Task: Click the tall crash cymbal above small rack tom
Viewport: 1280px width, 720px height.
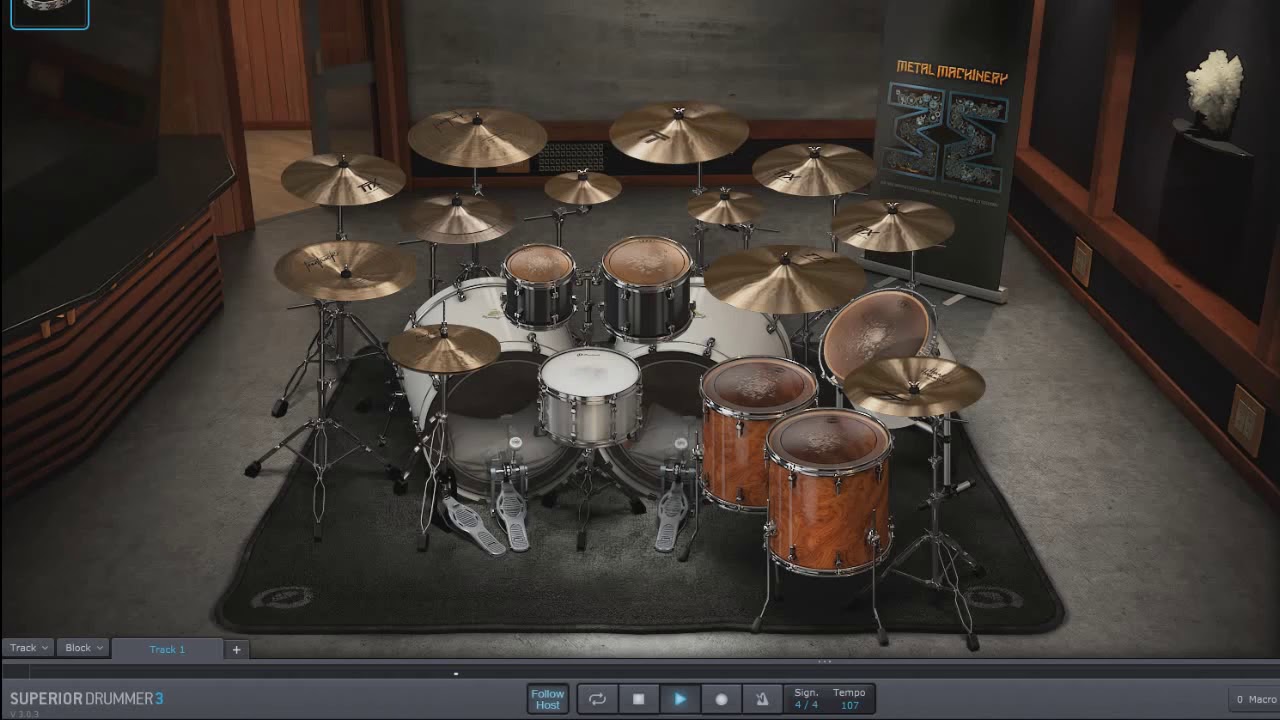Action: coord(477,137)
